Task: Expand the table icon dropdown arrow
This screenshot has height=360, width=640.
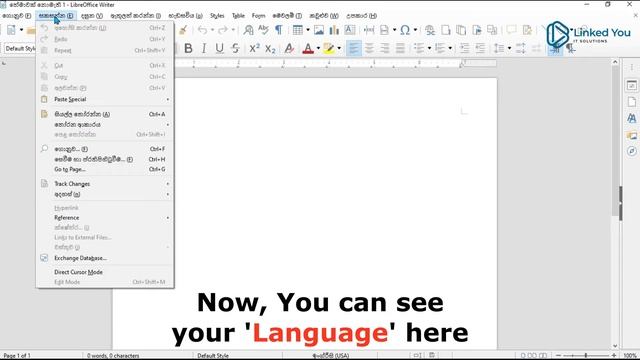Action: pyautogui.click(x=308, y=30)
